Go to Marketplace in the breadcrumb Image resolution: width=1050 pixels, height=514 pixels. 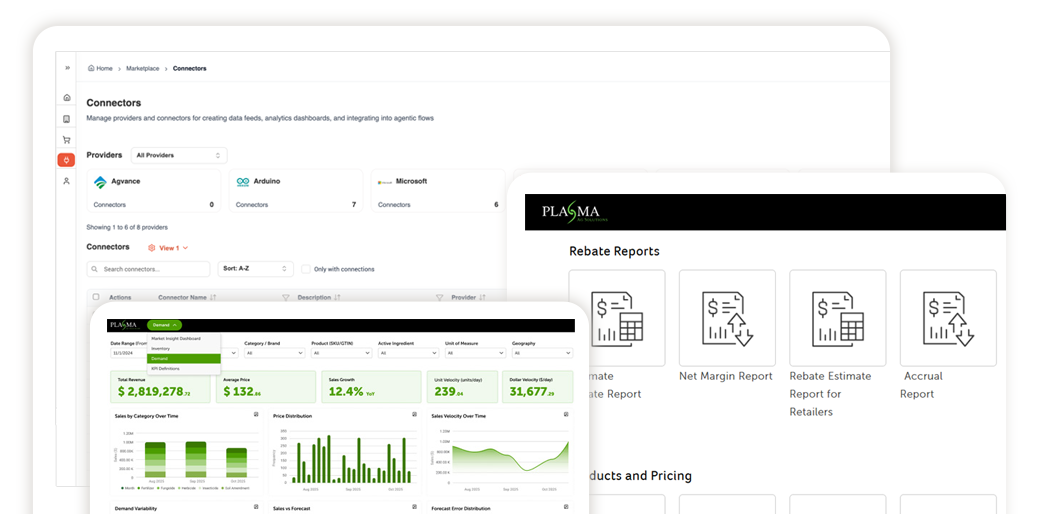(x=142, y=69)
